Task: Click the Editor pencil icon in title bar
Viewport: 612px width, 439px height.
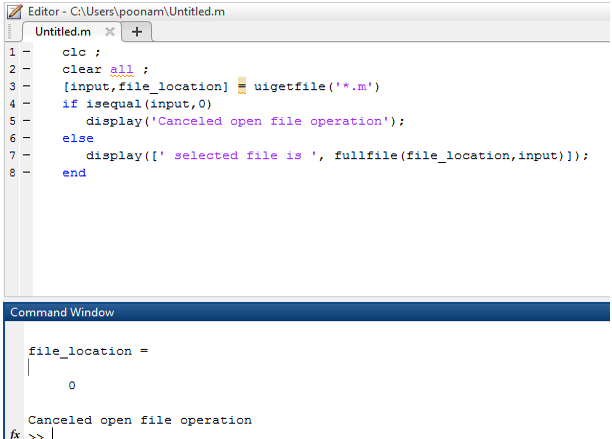Action: pos(14,11)
